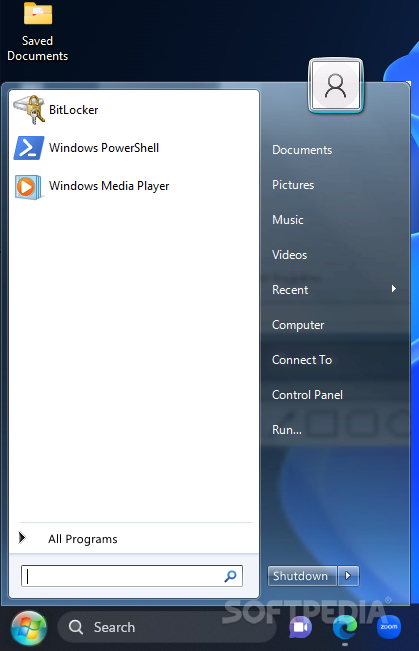419x651 pixels.
Task: Open Pictures from the start menu
Action: click(293, 185)
